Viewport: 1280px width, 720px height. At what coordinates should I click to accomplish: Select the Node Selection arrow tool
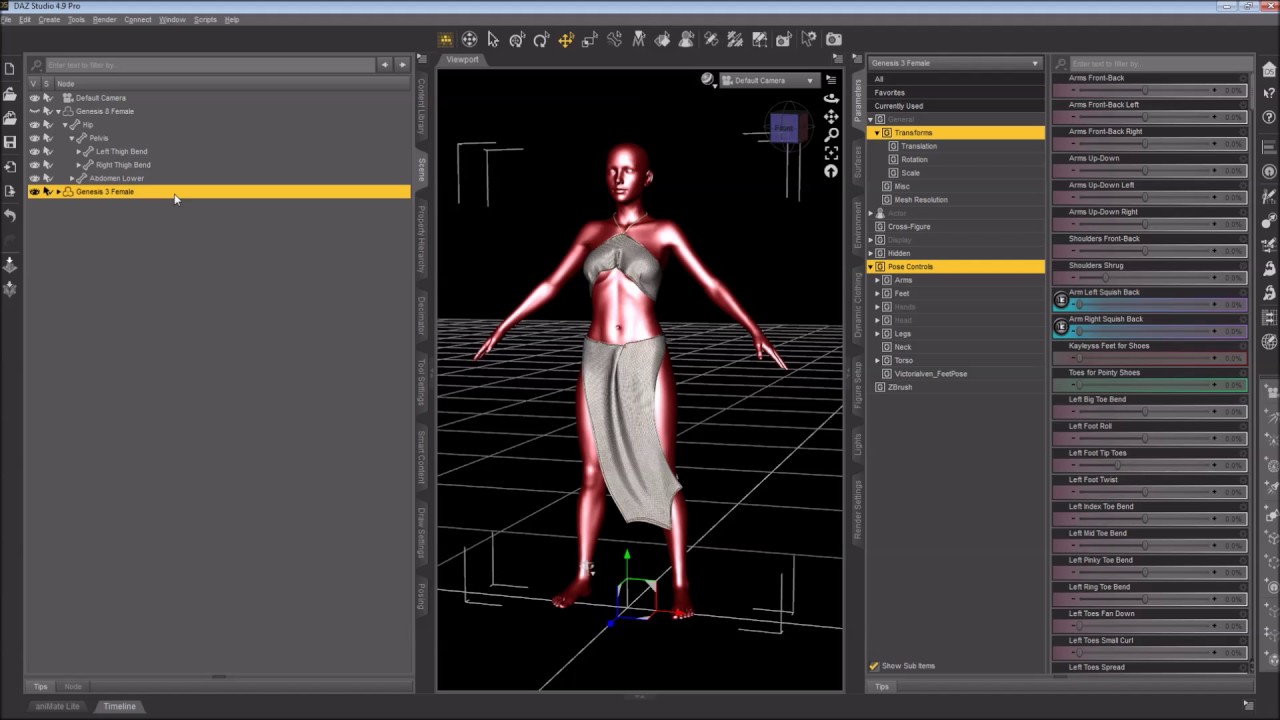pyautogui.click(x=493, y=39)
